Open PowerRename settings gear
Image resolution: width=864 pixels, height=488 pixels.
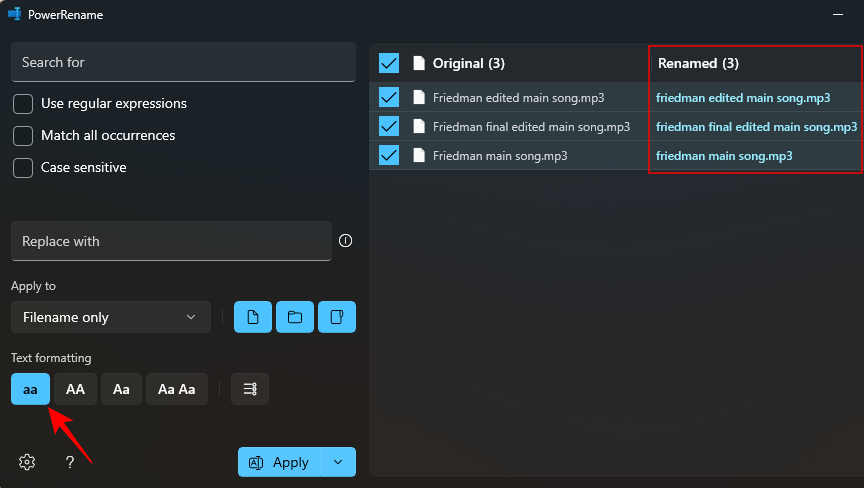point(27,462)
